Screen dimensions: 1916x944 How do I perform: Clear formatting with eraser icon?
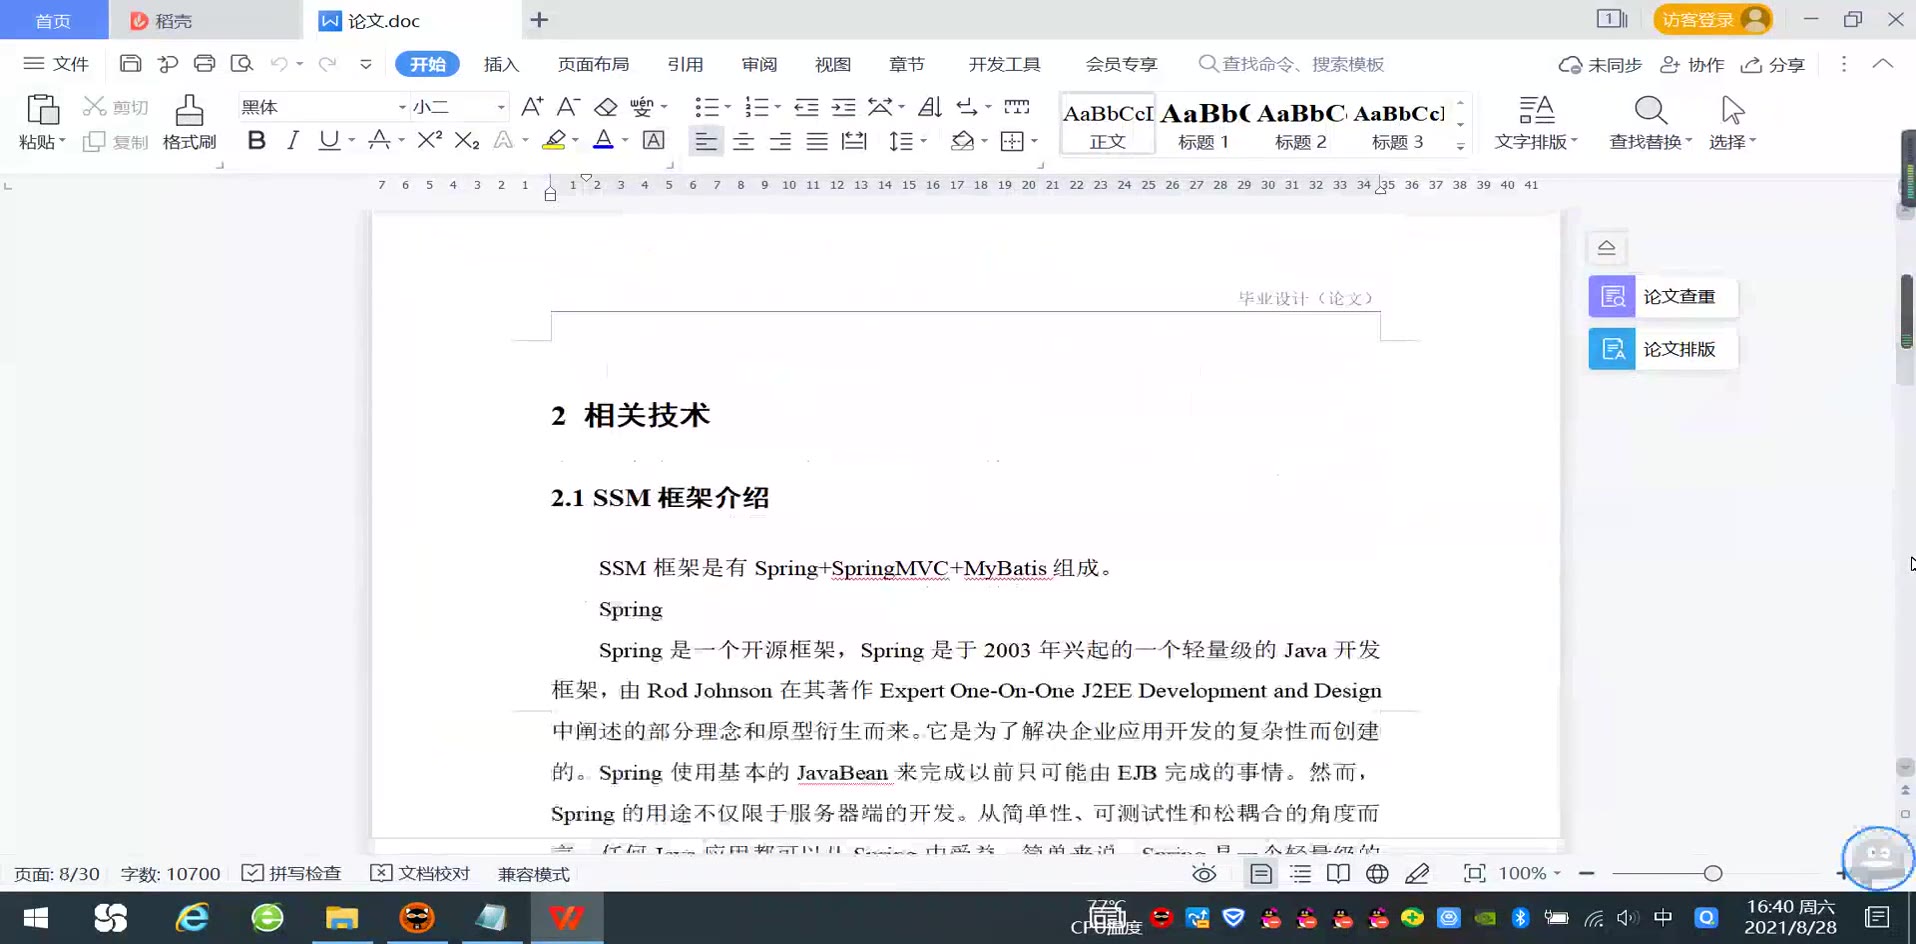tap(606, 107)
